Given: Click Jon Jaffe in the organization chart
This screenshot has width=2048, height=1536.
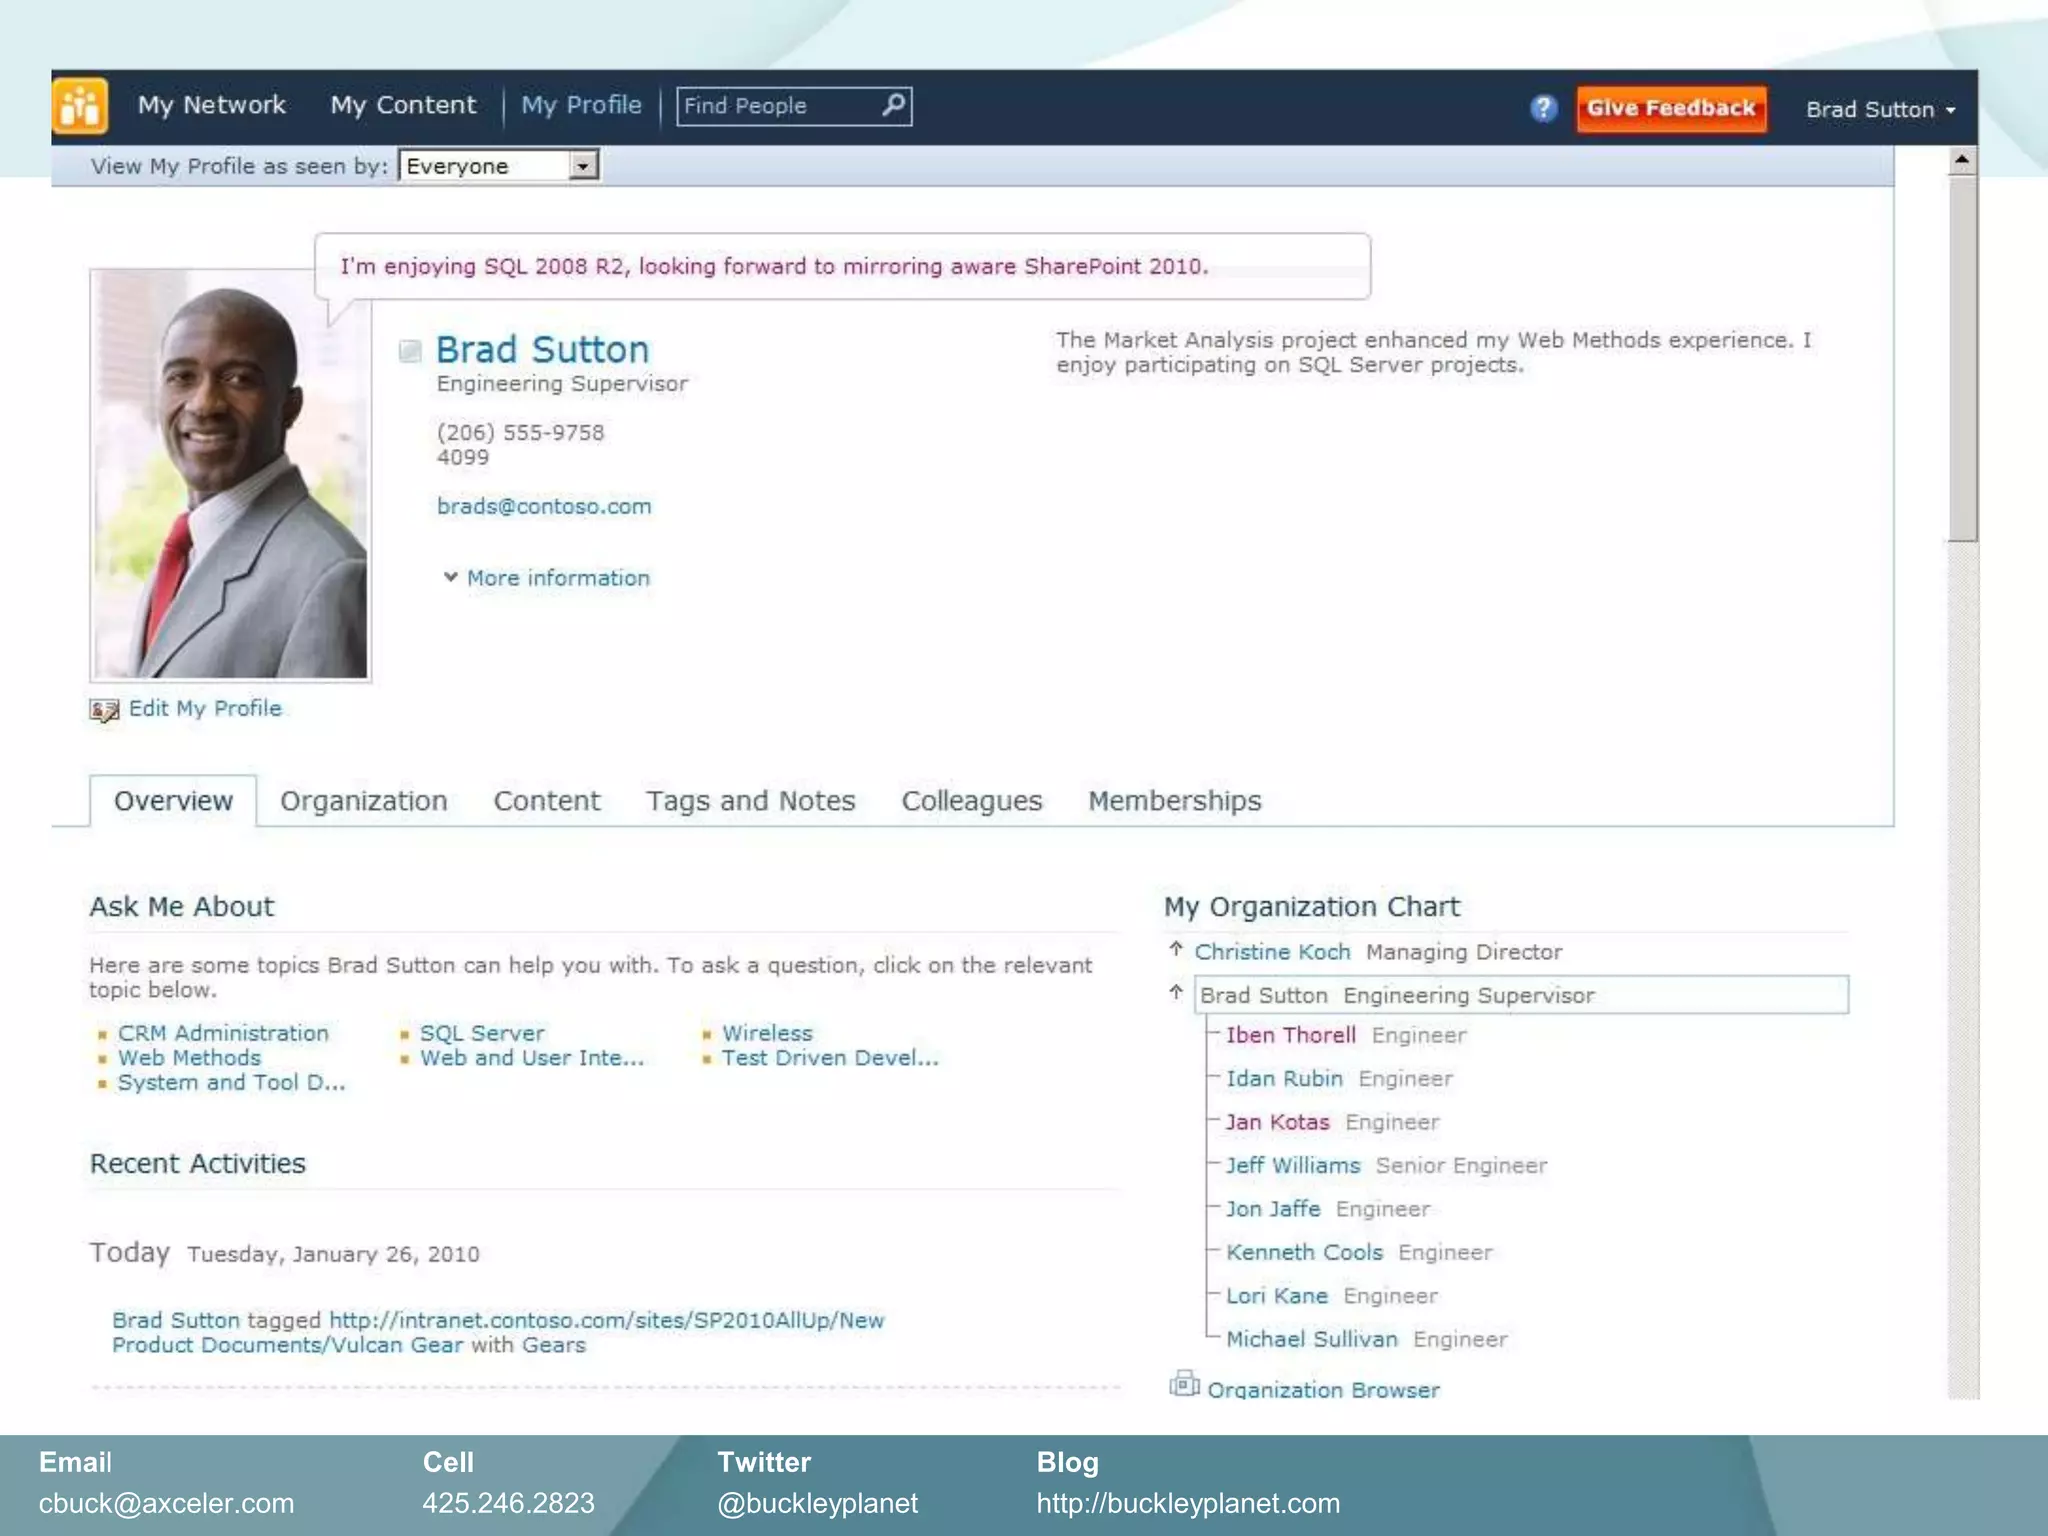Looking at the screenshot, I should pyautogui.click(x=1273, y=1209).
